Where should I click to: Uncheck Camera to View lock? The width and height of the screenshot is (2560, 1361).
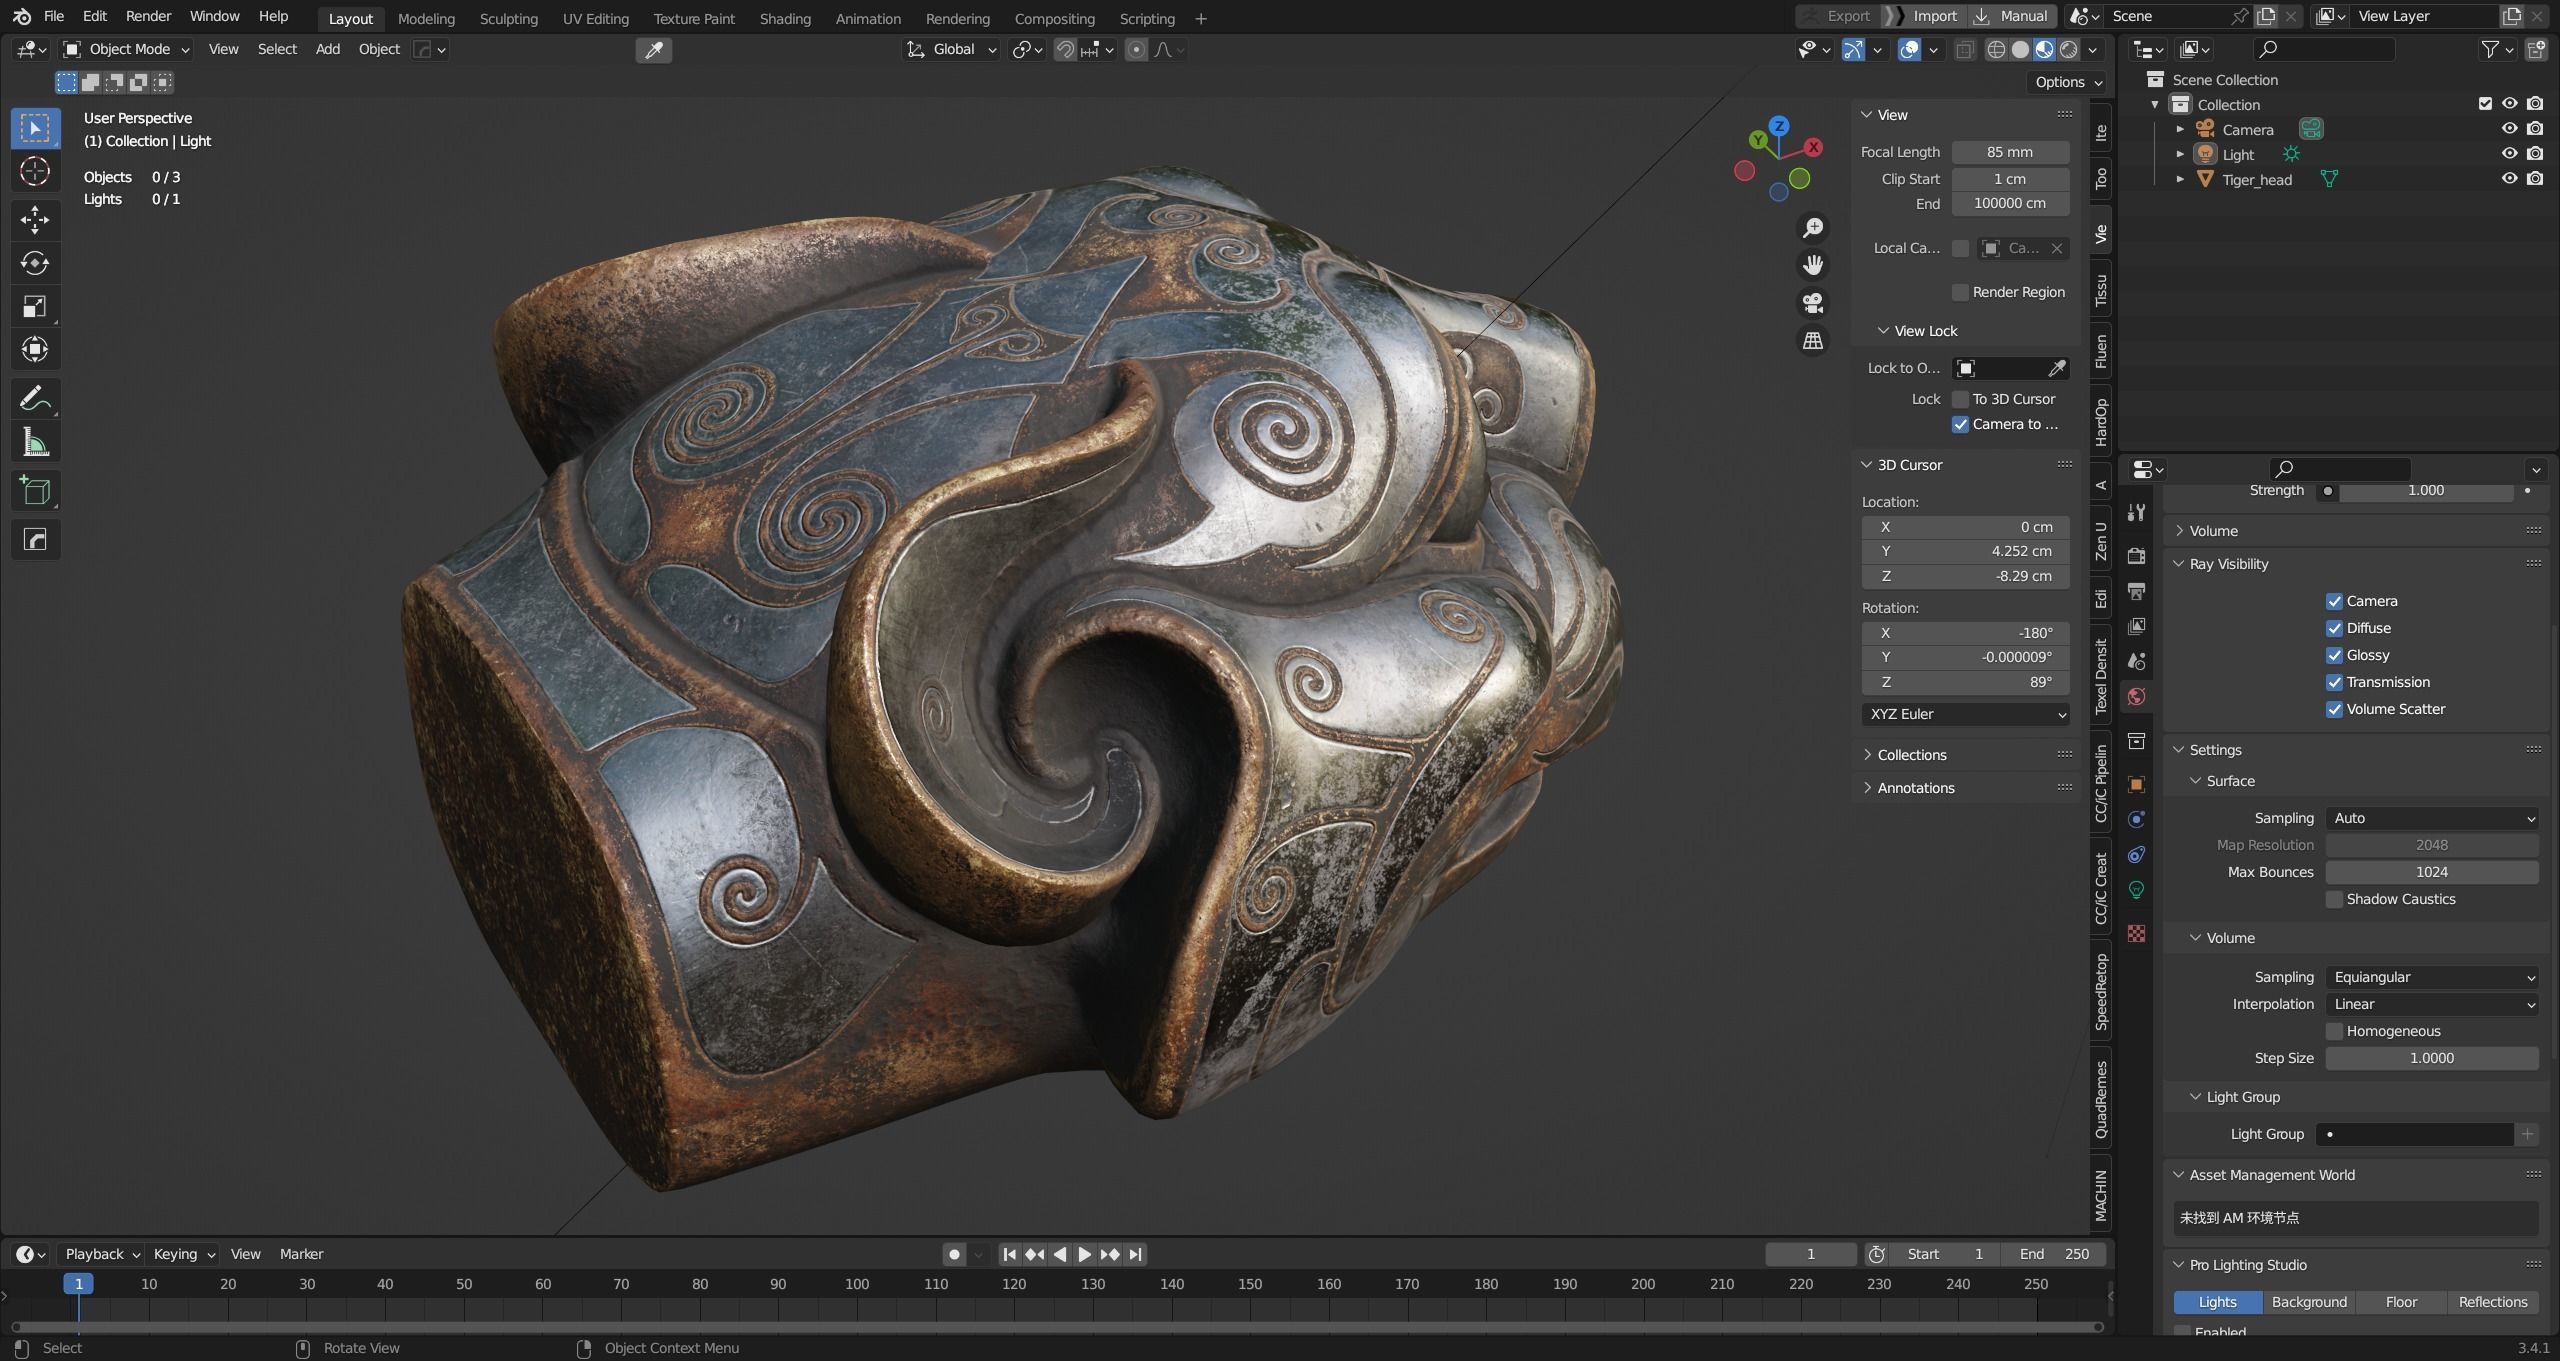[1960, 424]
